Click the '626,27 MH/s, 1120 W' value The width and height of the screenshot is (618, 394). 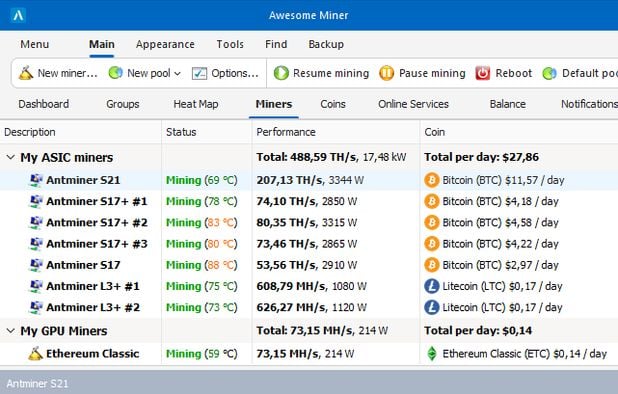click(312, 308)
